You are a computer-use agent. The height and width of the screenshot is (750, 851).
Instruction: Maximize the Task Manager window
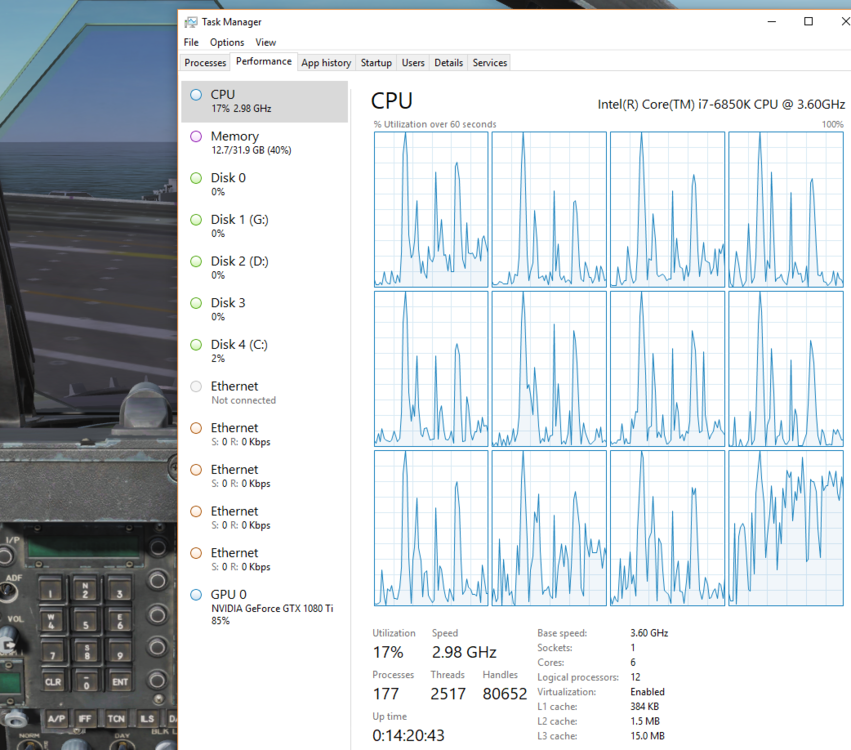click(808, 21)
